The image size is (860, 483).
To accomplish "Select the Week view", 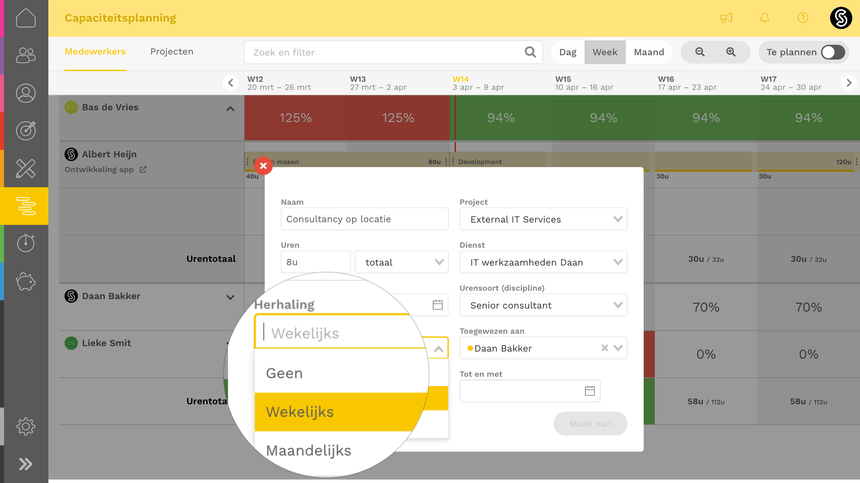I will (605, 52).
